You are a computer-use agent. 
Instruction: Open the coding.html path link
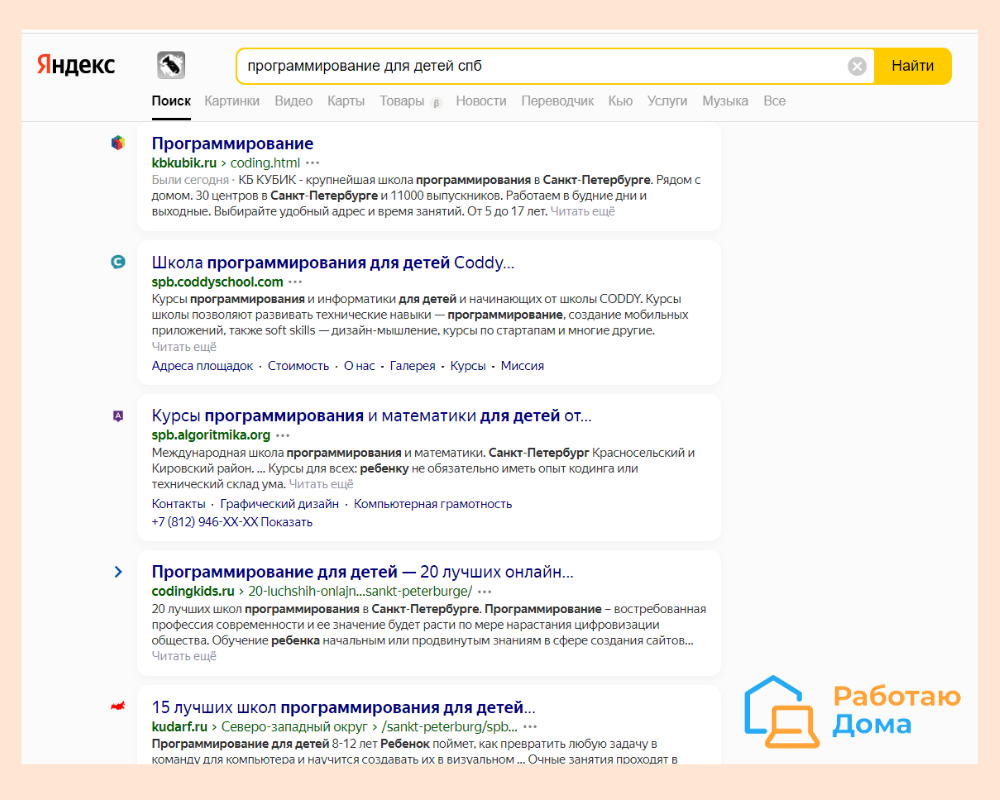coord(265,163)
